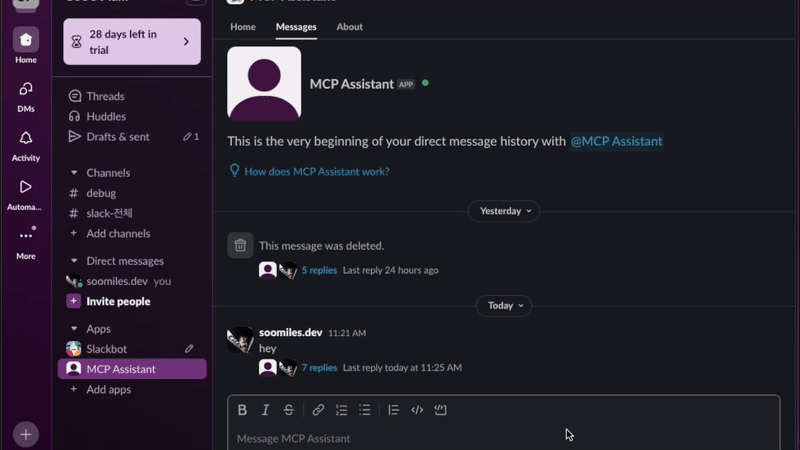Viewport: 800px width, 450px height.
Task: Switch to the Home tab
Action: [x=243, y=27]
